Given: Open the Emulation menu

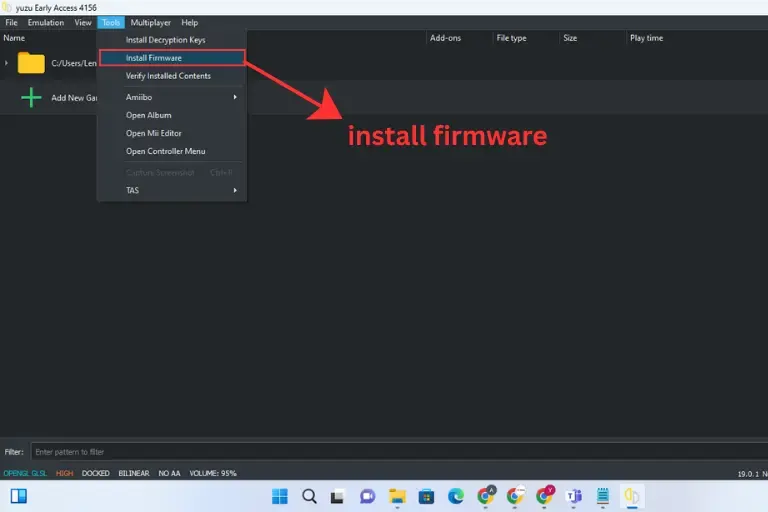Looking at the screenshot, I should 46,23.
